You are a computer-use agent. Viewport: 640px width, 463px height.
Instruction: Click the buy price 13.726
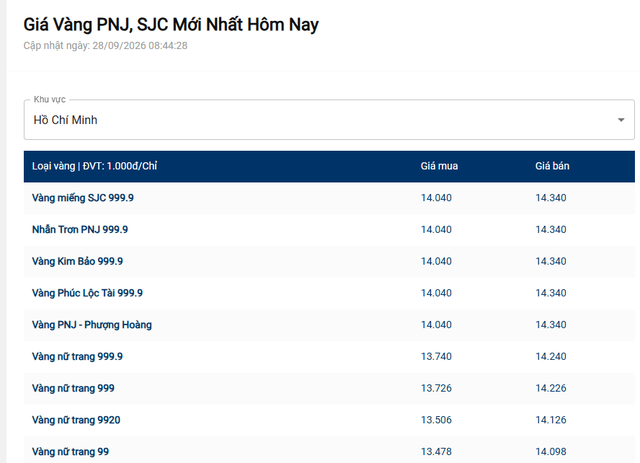click(x=436, y=388)
